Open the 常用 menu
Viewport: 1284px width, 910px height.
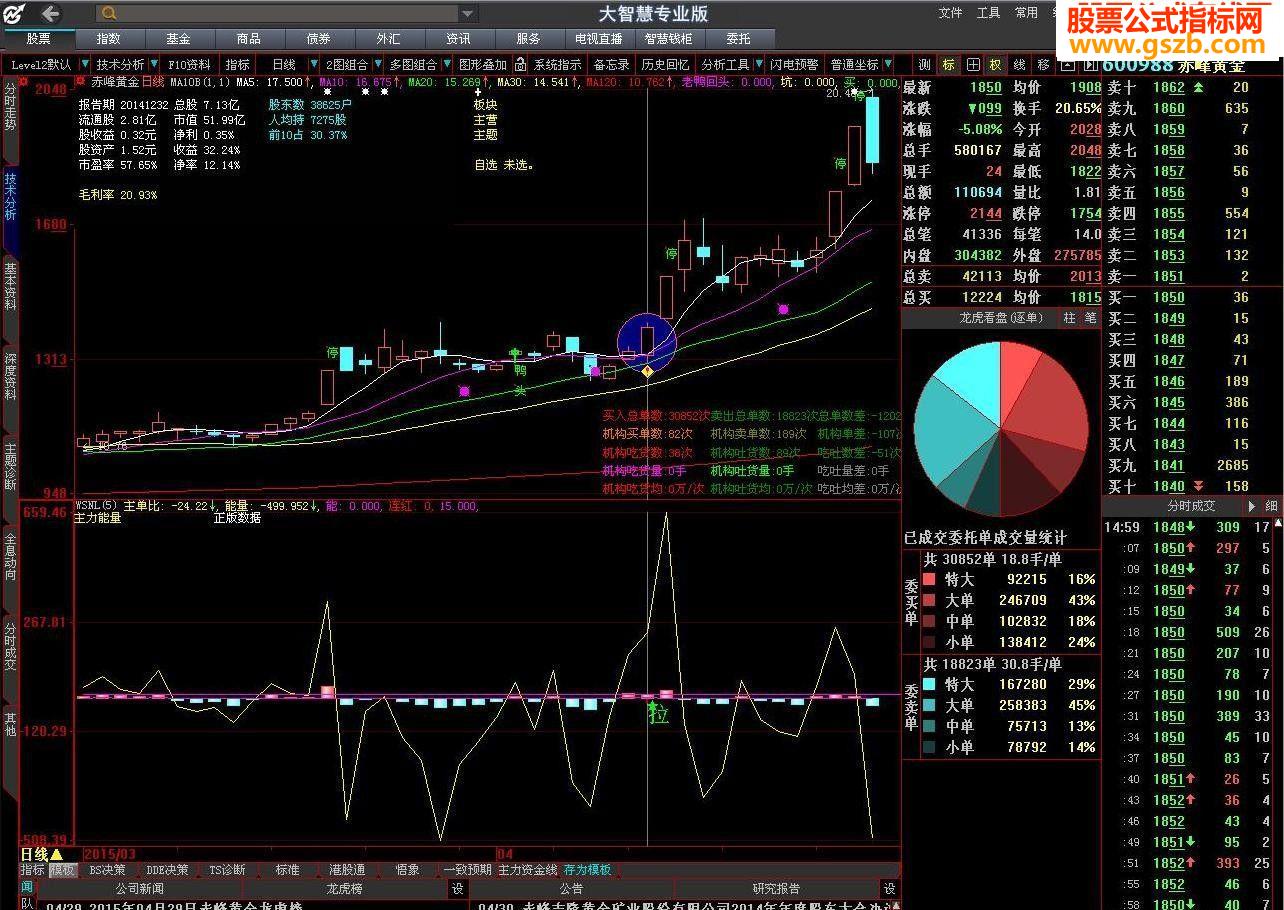[1026, 13]
